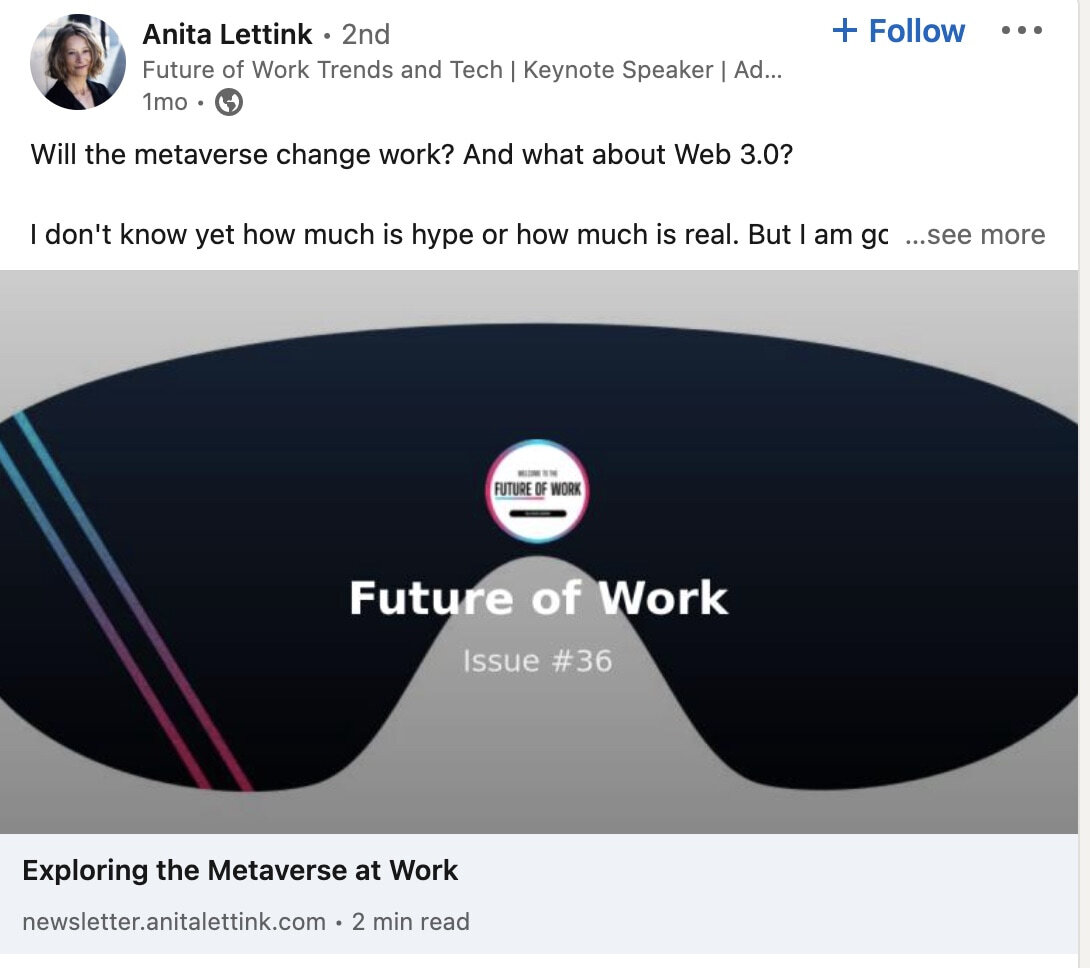
Task: Click the plus icon next to Follow
Action: point(847,30)
